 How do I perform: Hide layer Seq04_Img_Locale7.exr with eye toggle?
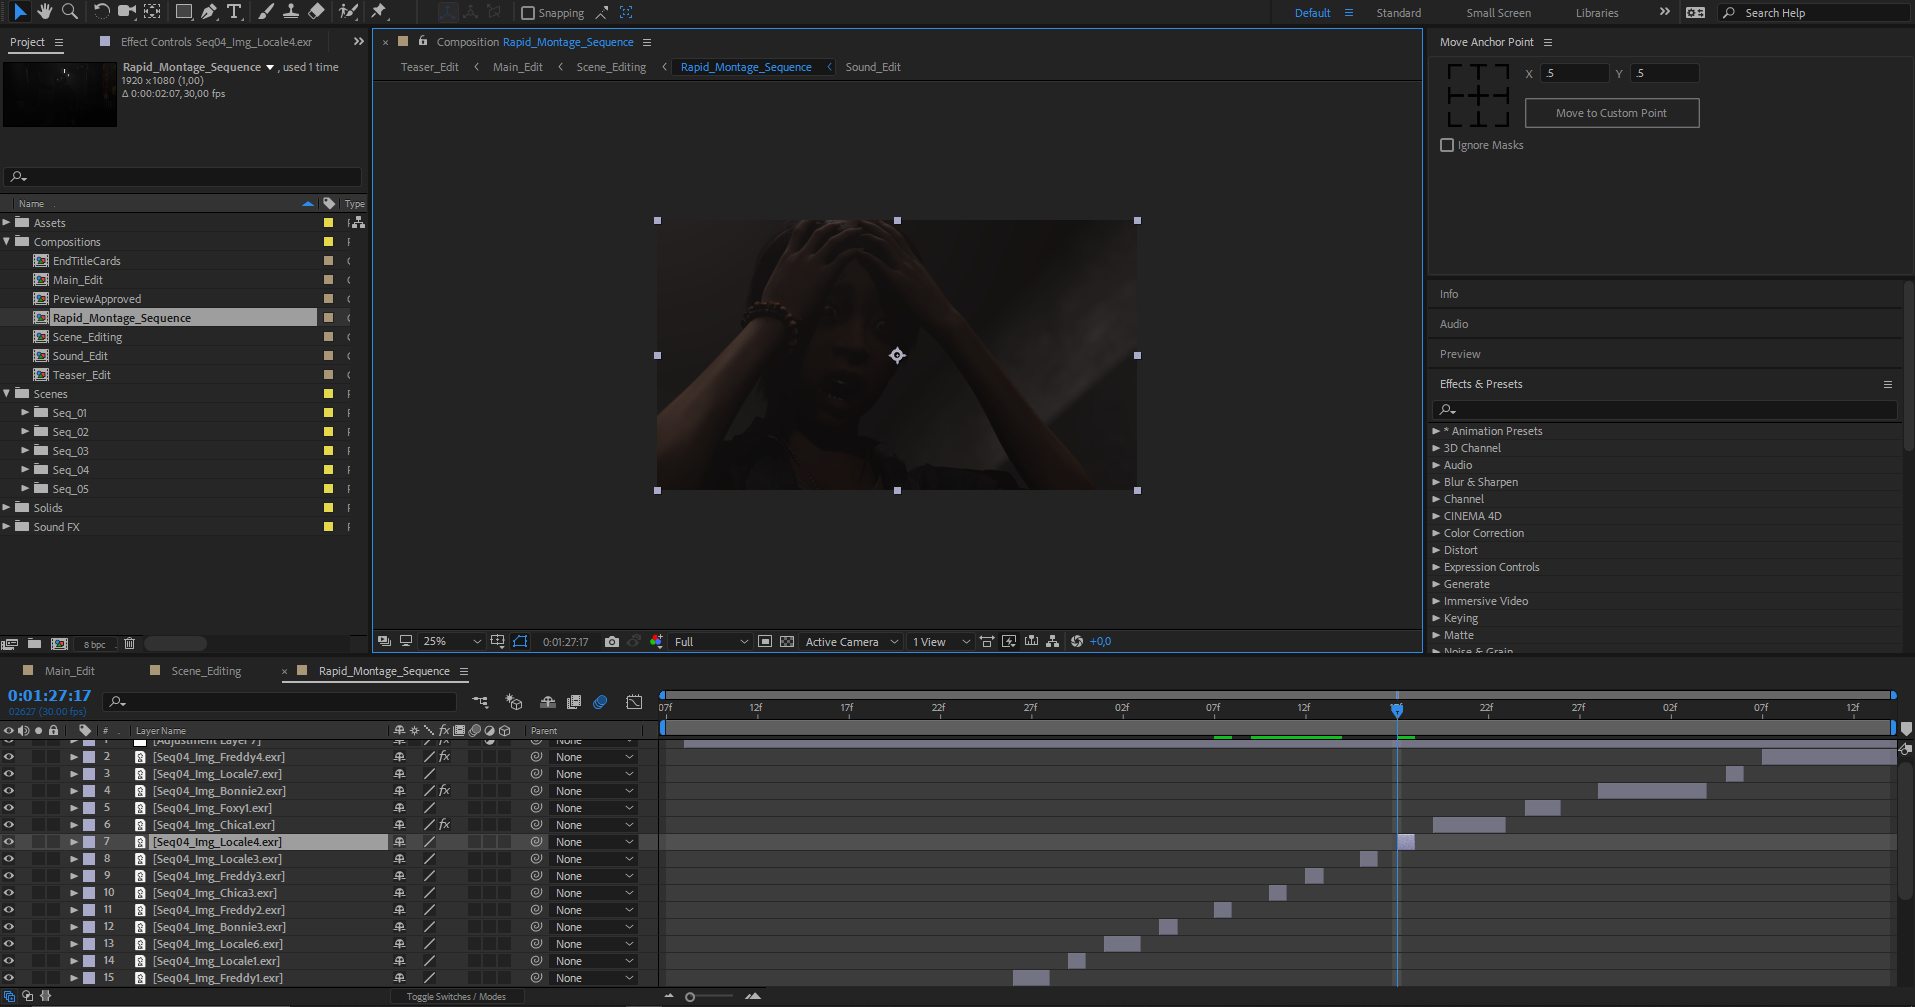pyautogui.click(x=9, y=774)
